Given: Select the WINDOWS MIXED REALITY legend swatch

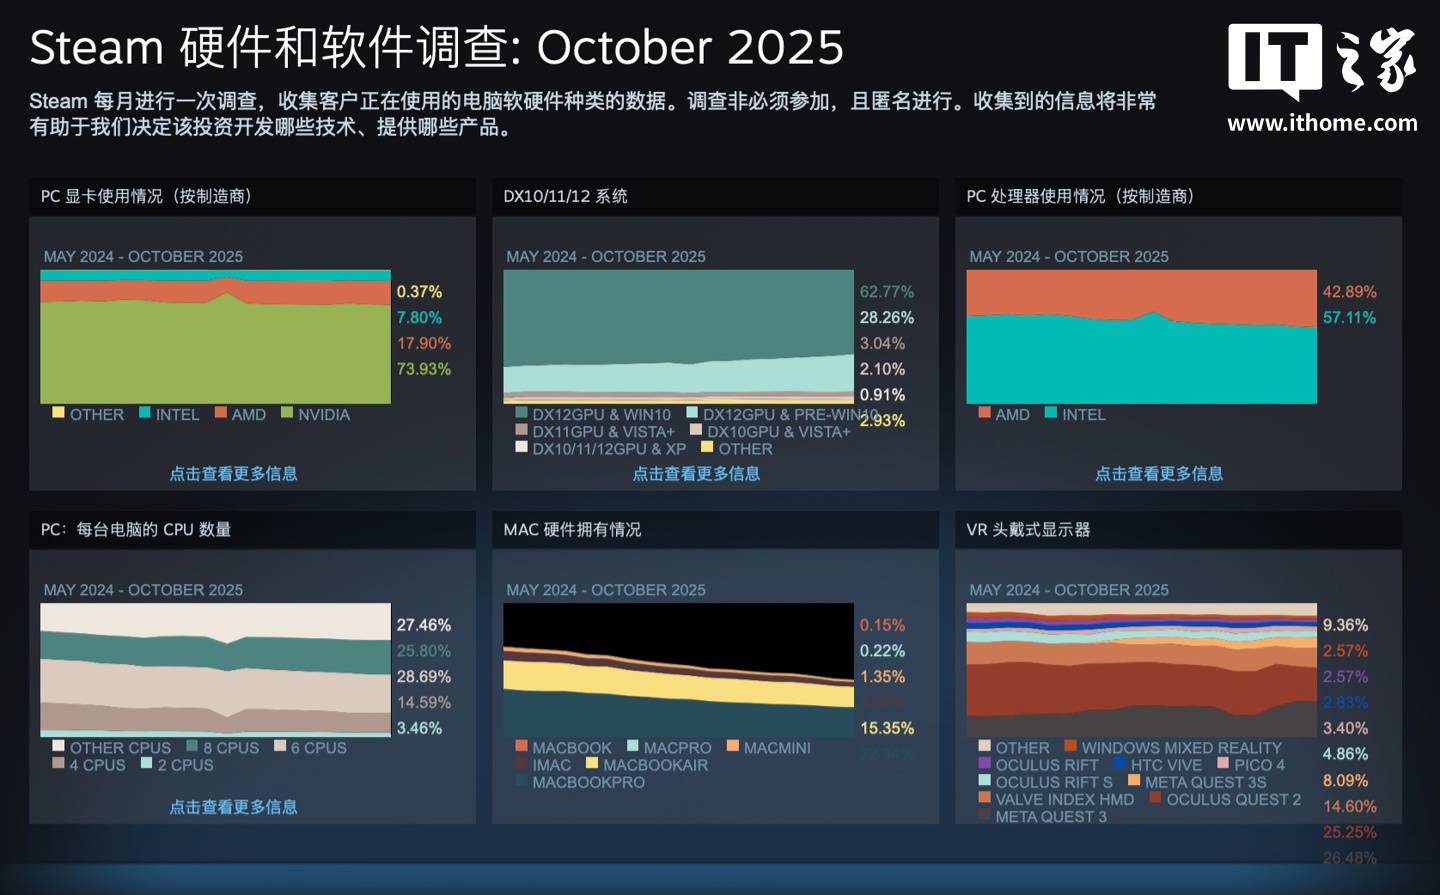Looking at the screenshot, I should click(x=1070, y=746).
